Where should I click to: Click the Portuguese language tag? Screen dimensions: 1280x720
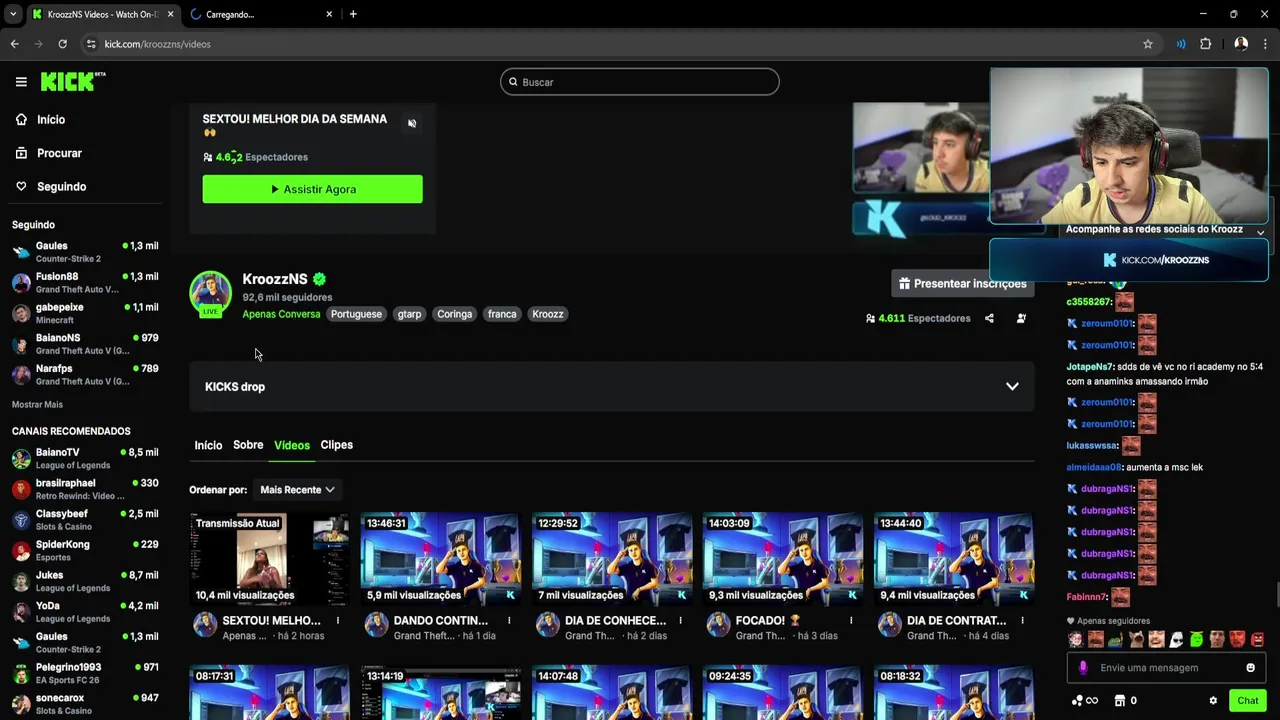(x=356, y=314)
